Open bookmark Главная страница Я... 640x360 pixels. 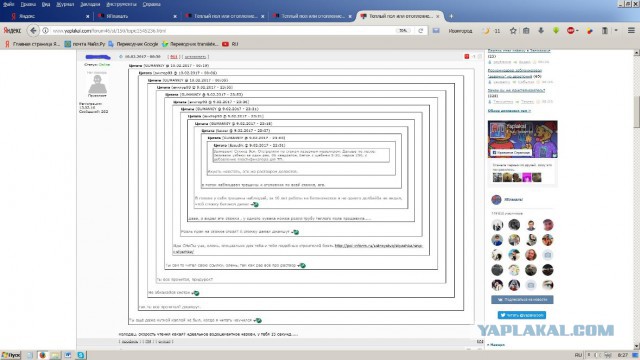click(33, 44)
